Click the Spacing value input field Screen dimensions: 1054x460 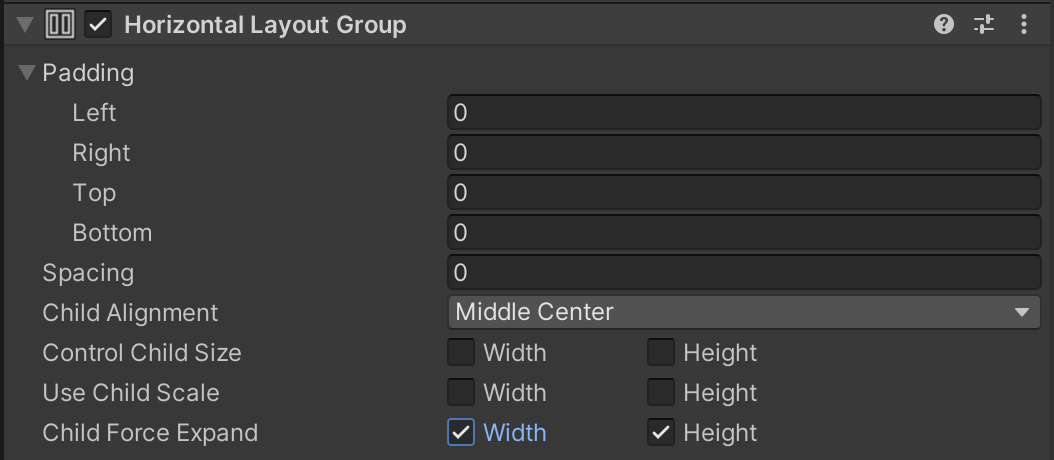[x=744, y=272]
